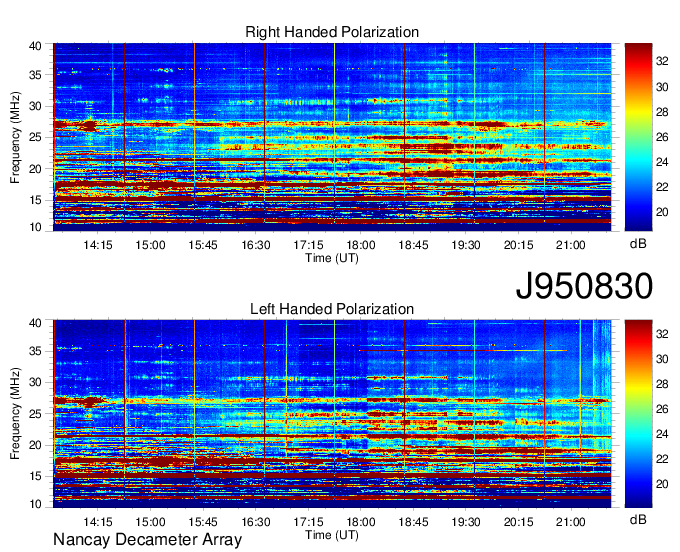Click the upper colorbar gradient
The height and width of the screenshot is (552, 680).
638,137
